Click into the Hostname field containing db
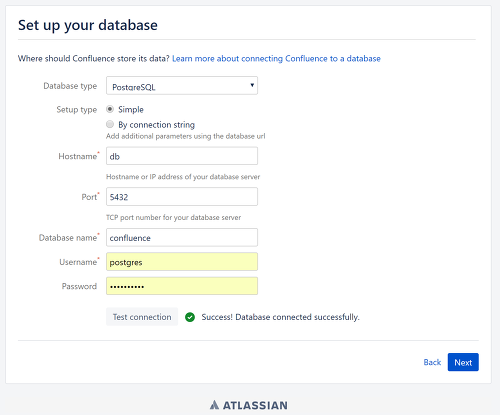 (x=182, y=156)
